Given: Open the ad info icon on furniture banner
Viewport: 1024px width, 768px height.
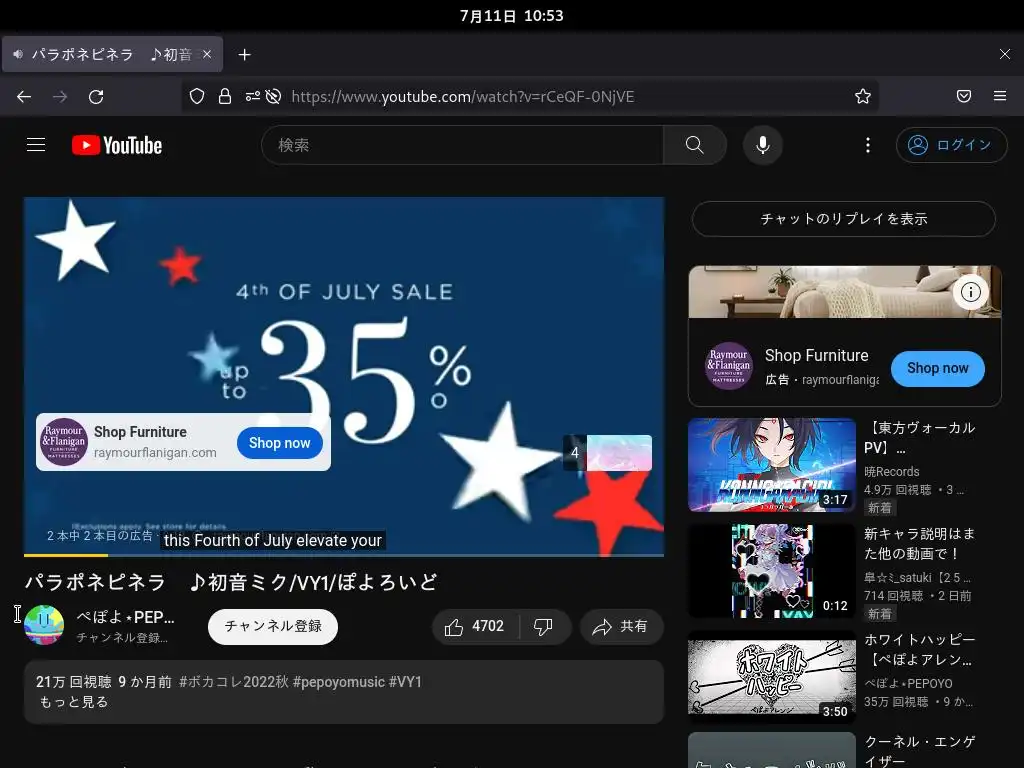Looking at the screenshot, I should coord(970,292).
